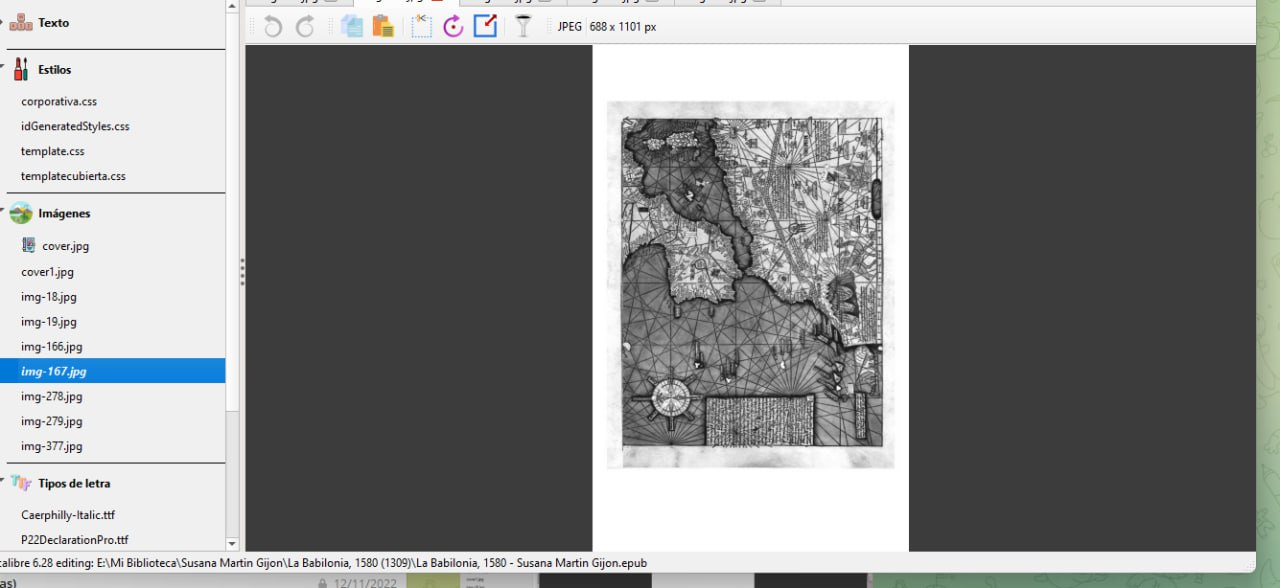Image resolution: width=1280 pixels, height=588 pixels.
Task: Click the JPEG format label
Action: [x=570, y=27]
